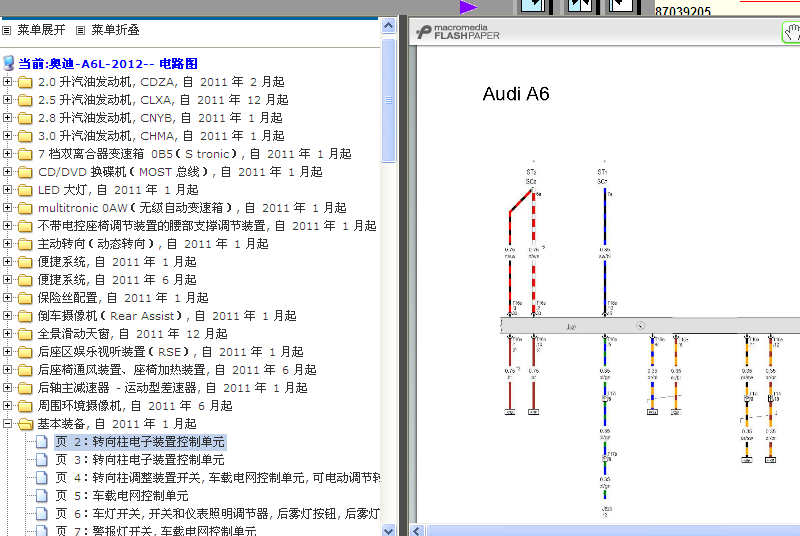Select the 后座椅通风装置、座椅加热装置 entry
This screenshot has width=800, height=536.
[177, 370]
